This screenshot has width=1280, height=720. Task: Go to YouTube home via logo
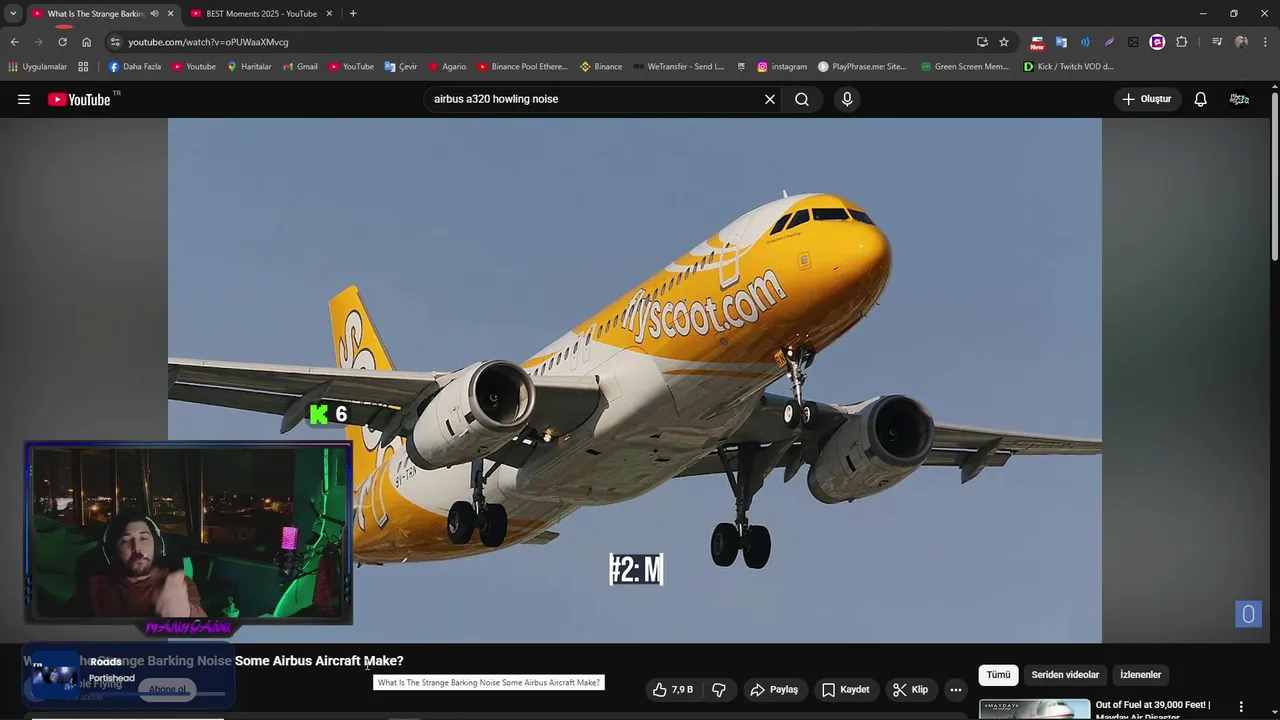84,99
